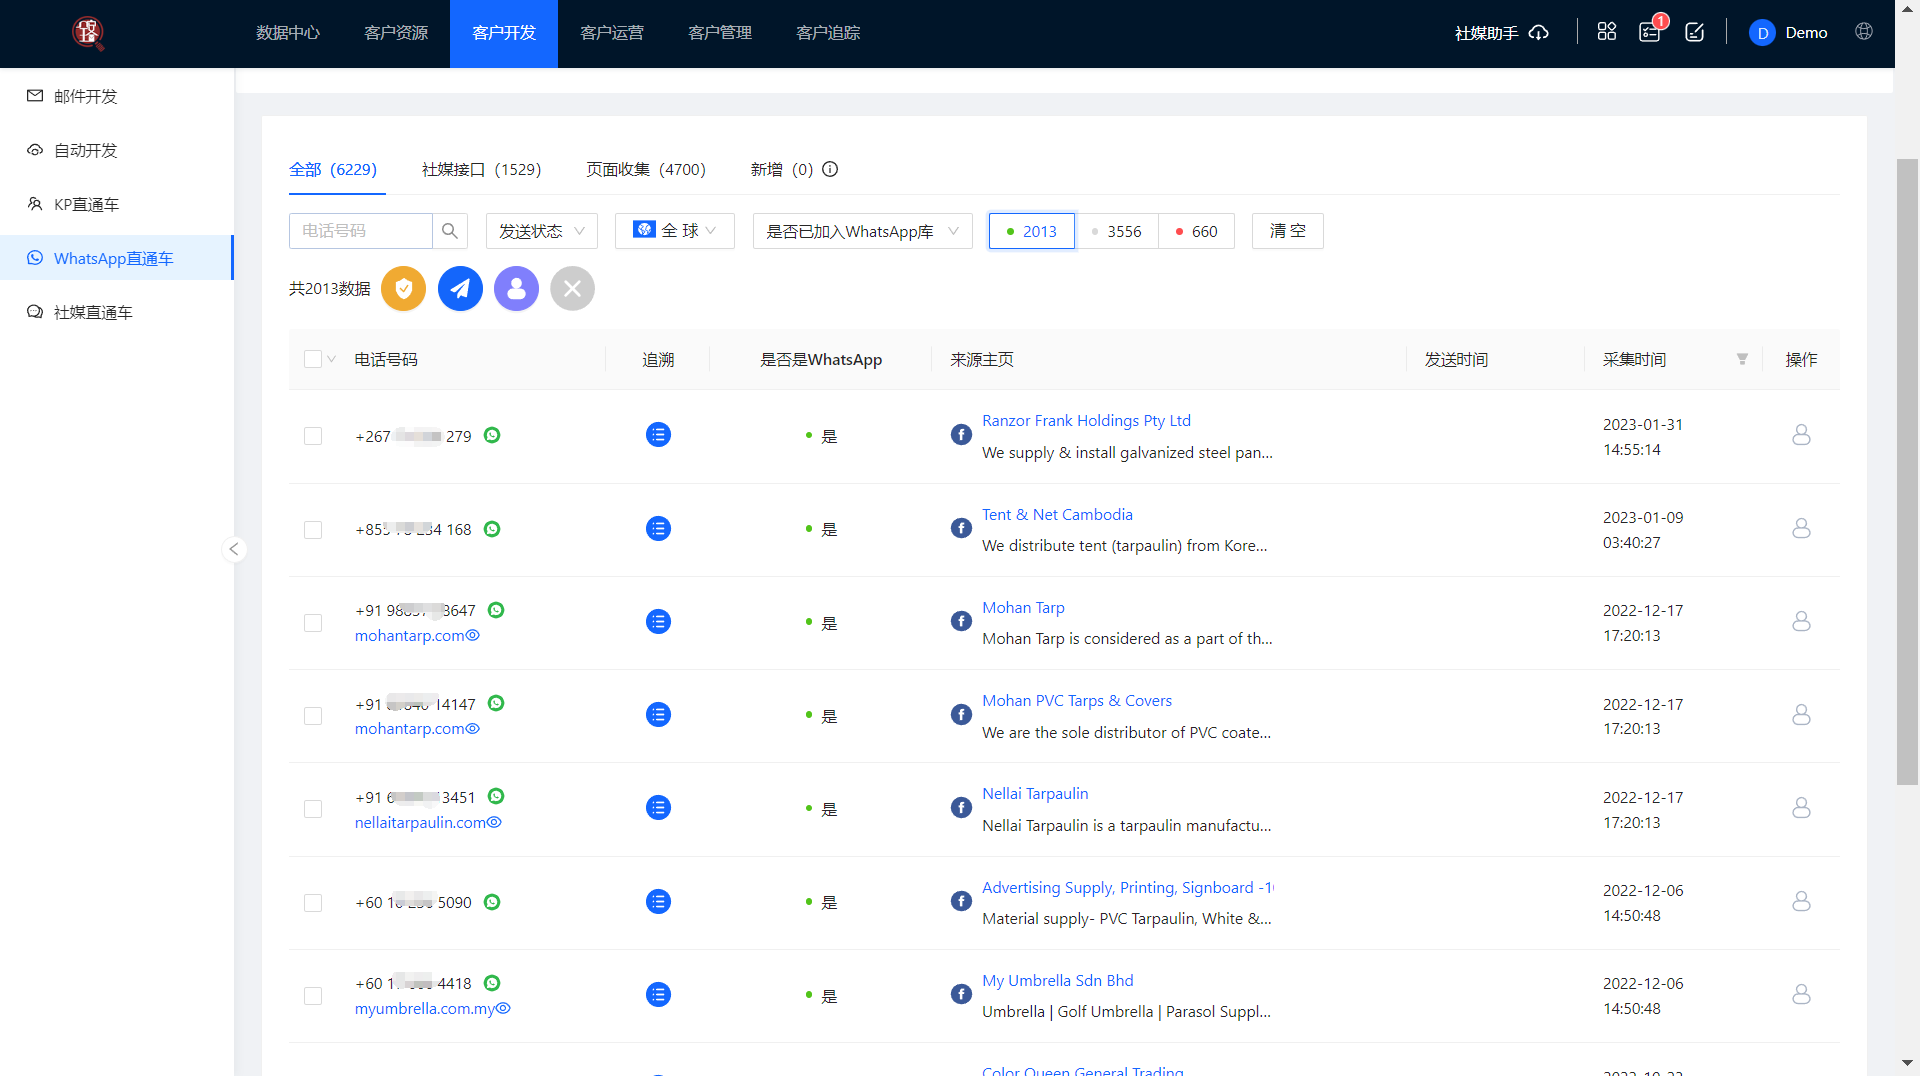Click user action icon in Ranzor Frank row
The height and width of the screenshot is (1076, 1920).
[1801, 435]
